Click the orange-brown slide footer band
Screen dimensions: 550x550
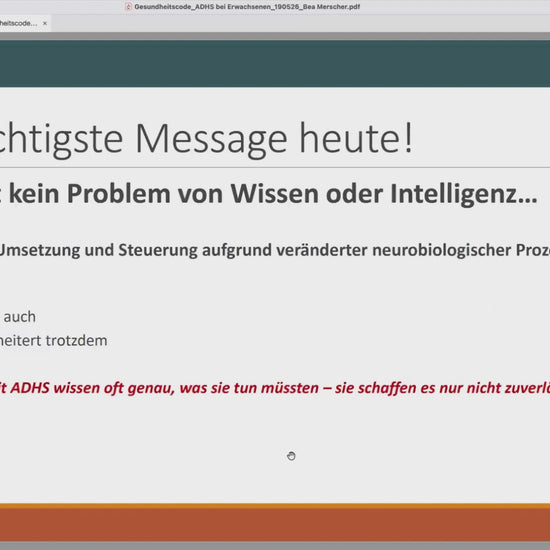click(275, 524)
